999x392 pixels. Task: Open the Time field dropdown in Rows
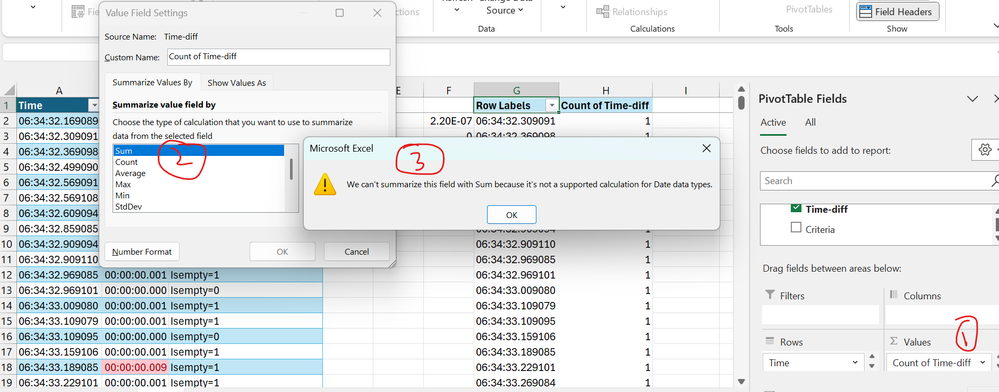click(x=856, y=363)
